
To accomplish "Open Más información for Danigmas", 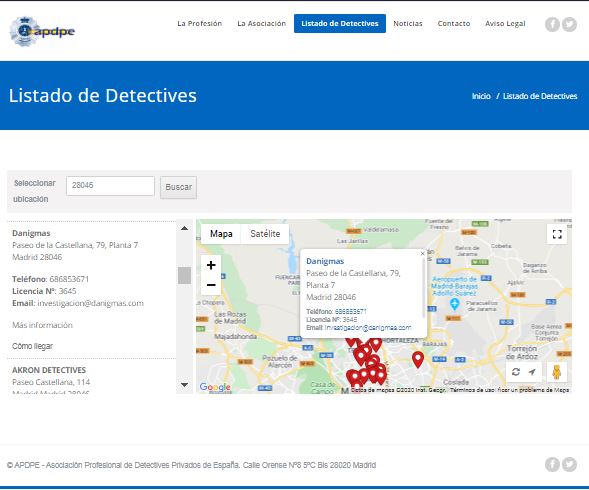I will pyautogui.click(x=42, y=325).
